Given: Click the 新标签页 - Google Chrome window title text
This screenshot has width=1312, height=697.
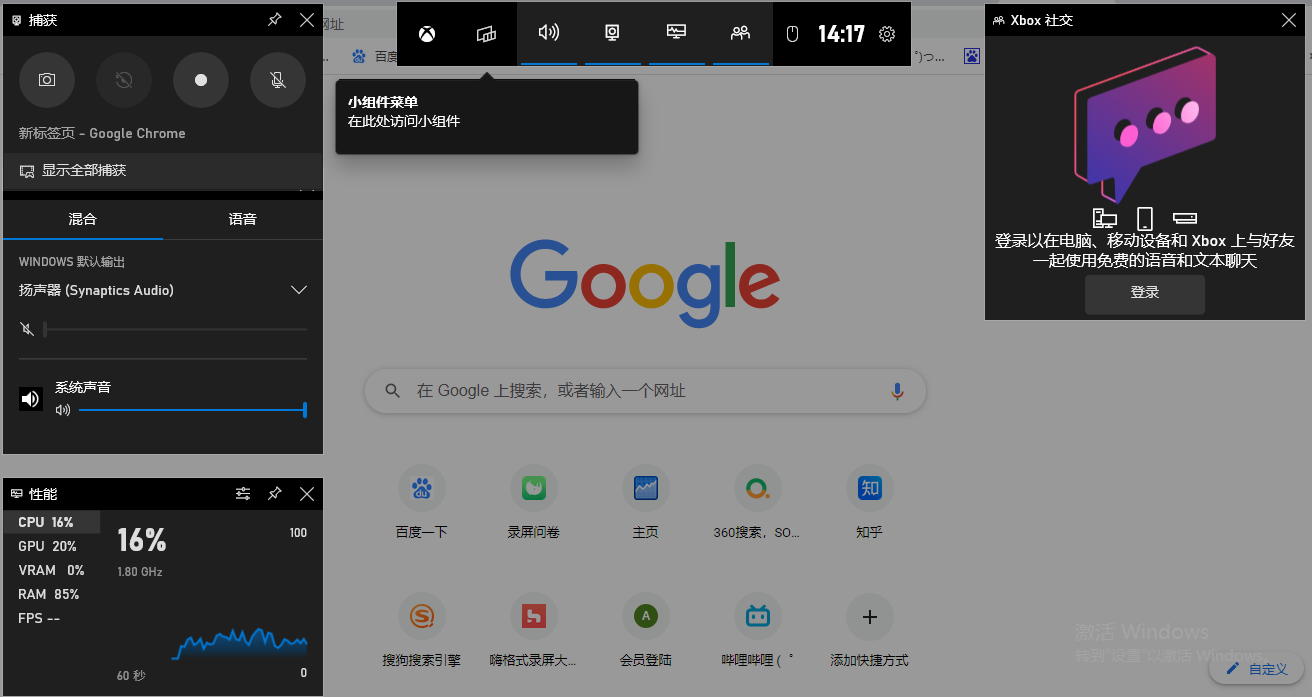Looking at the screenshot, I should pyautogui.click(x=102, y=133).
